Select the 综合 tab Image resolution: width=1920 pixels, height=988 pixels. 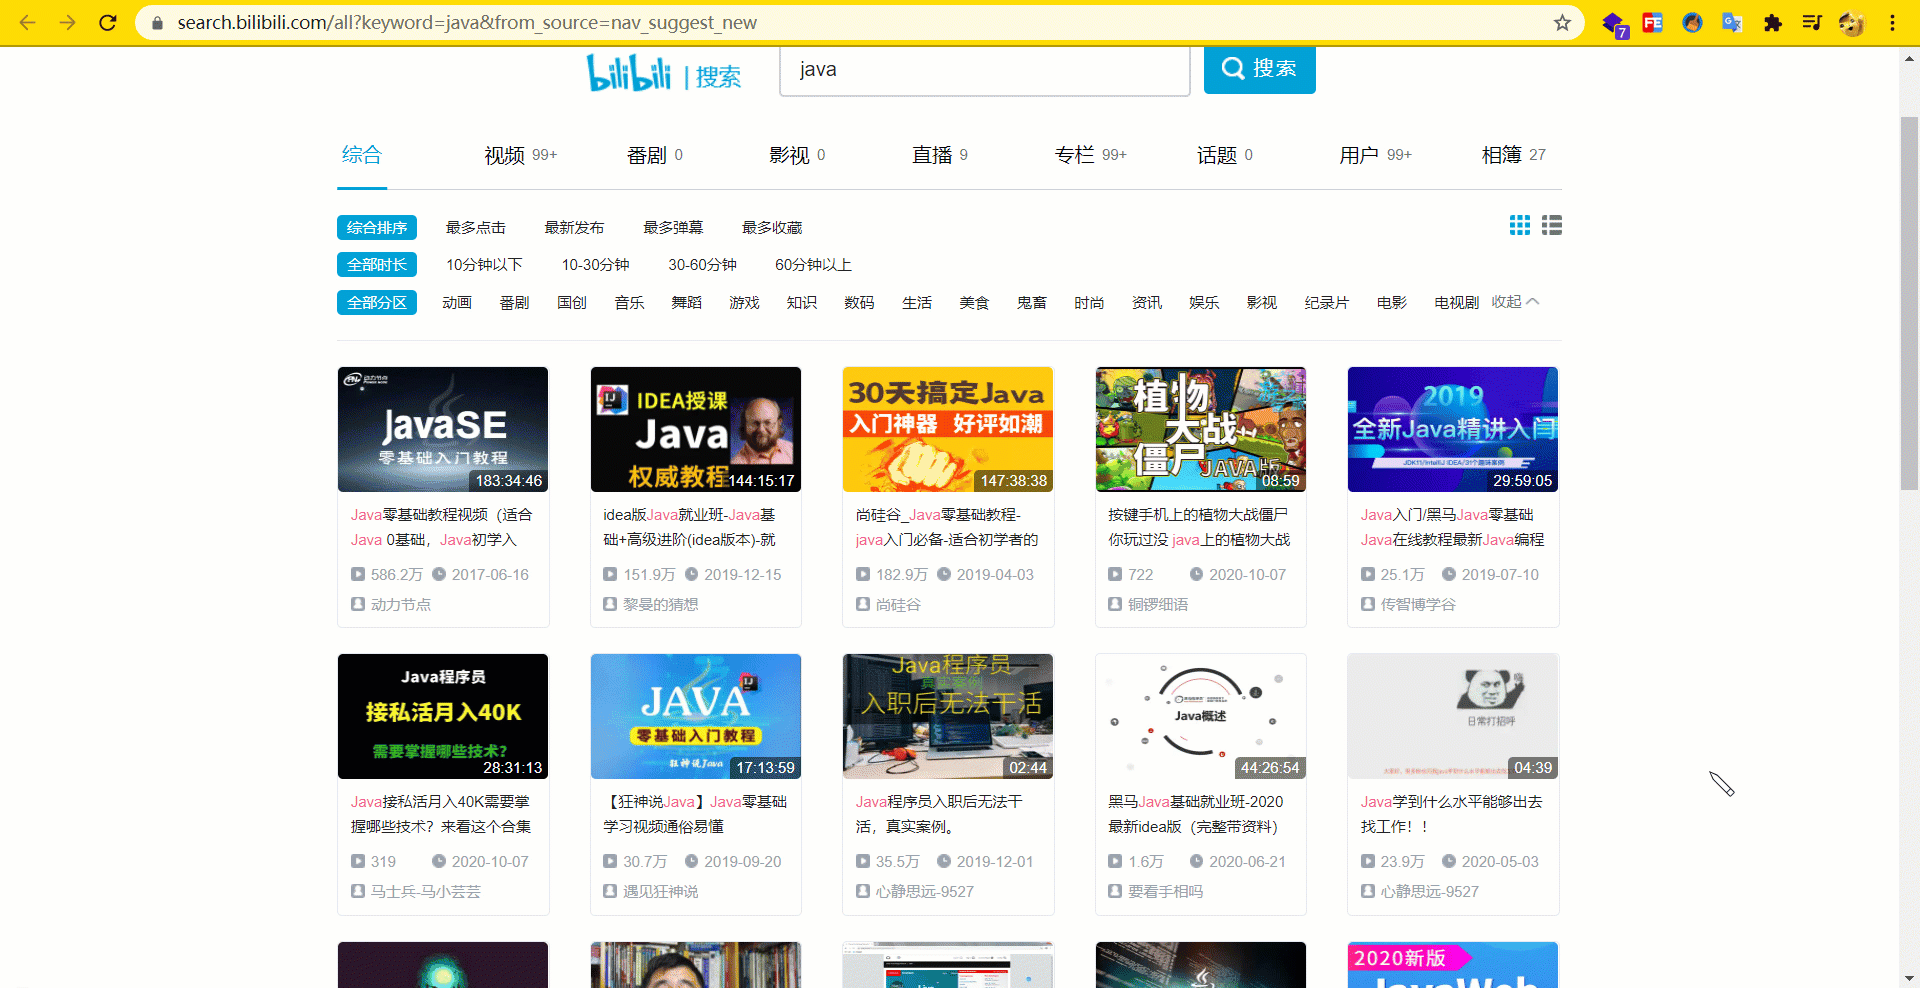click(x=362, y=155)
